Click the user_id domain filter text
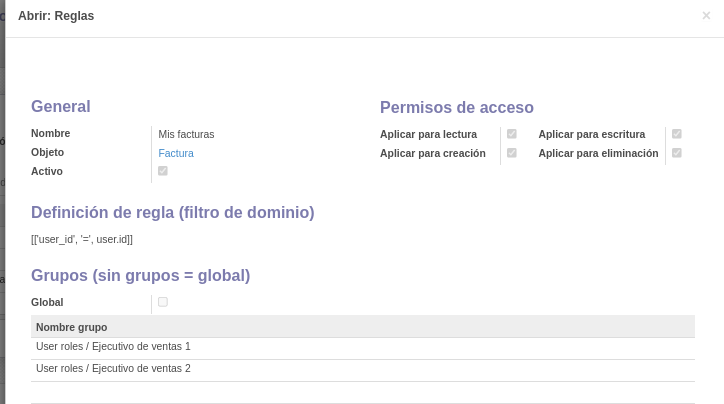The width and height of the screenshot is (724, 404). point(82,239)
